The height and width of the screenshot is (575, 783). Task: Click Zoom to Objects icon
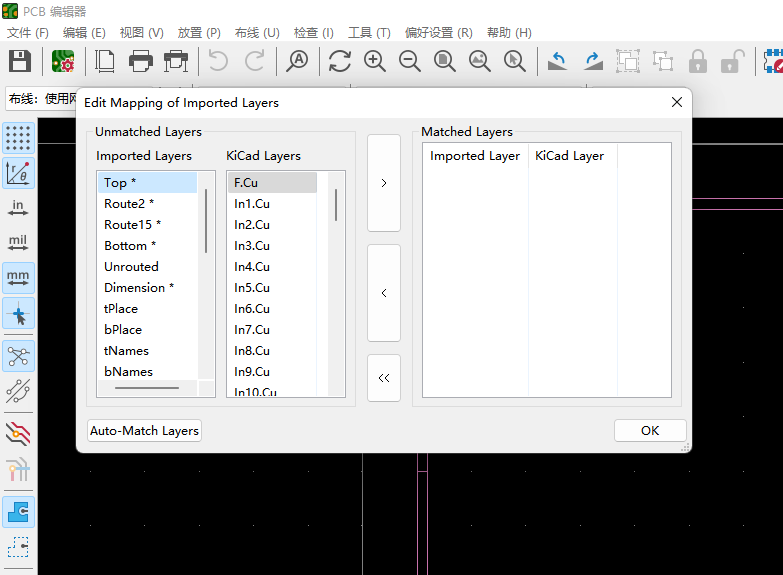479,61
